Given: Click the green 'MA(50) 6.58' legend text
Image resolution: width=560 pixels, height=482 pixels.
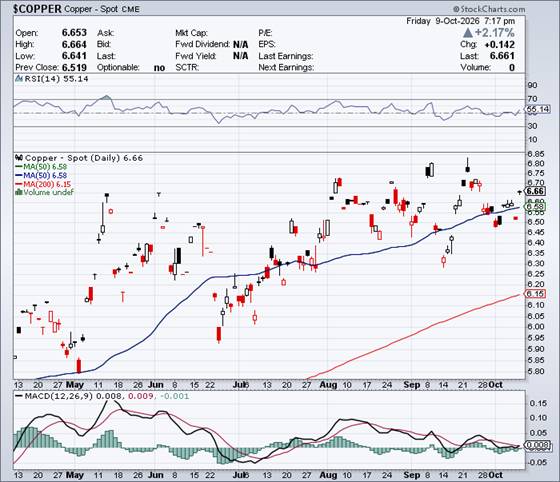Looking at the screenshot, I should tap(45, 167).
